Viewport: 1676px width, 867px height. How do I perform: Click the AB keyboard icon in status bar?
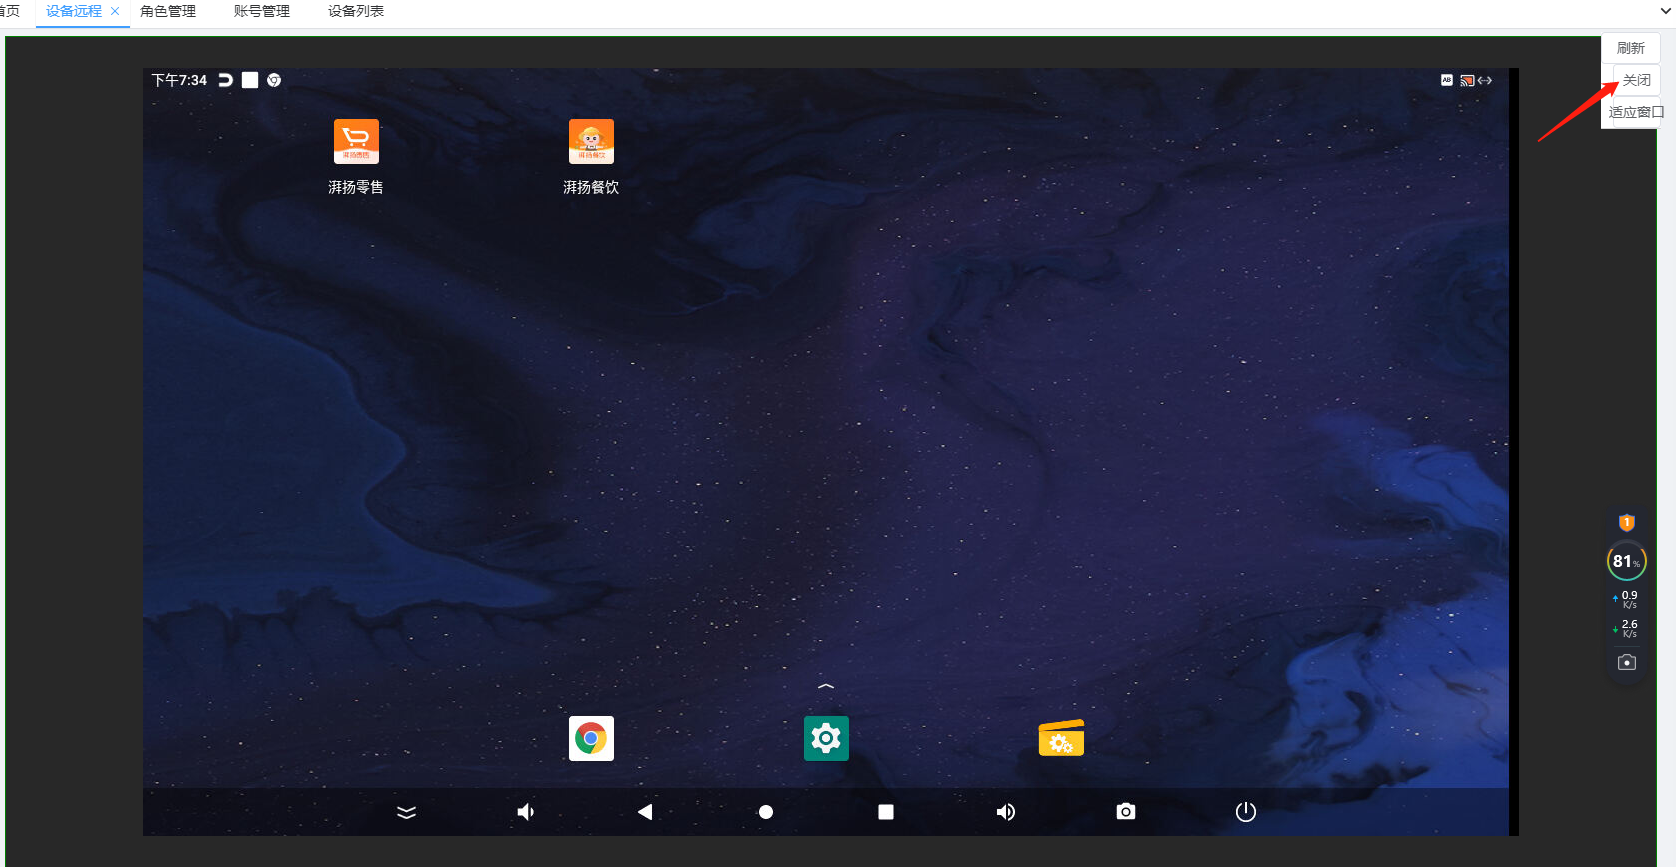(x=1446, y=80)
